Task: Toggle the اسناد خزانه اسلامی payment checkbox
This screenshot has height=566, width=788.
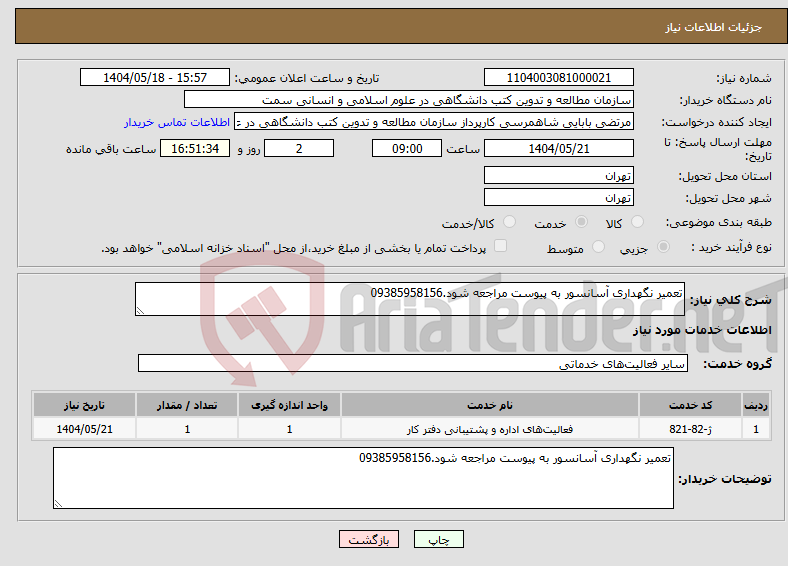Action: 500,245
